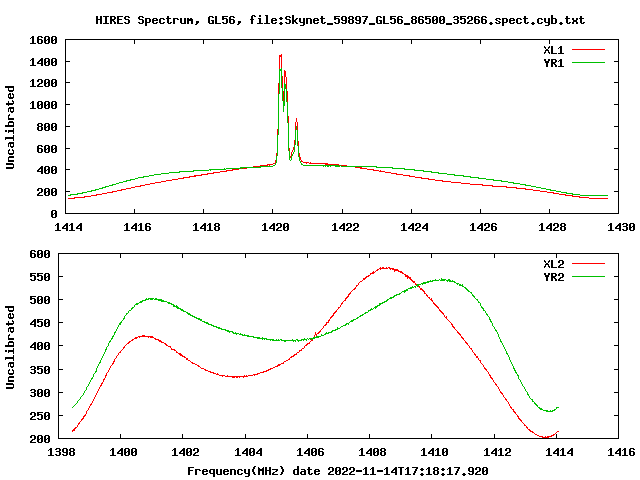This screenshot has height=480, width=640.
Task: Click the 1428 x-axis tick label
Action: [552, 227]
